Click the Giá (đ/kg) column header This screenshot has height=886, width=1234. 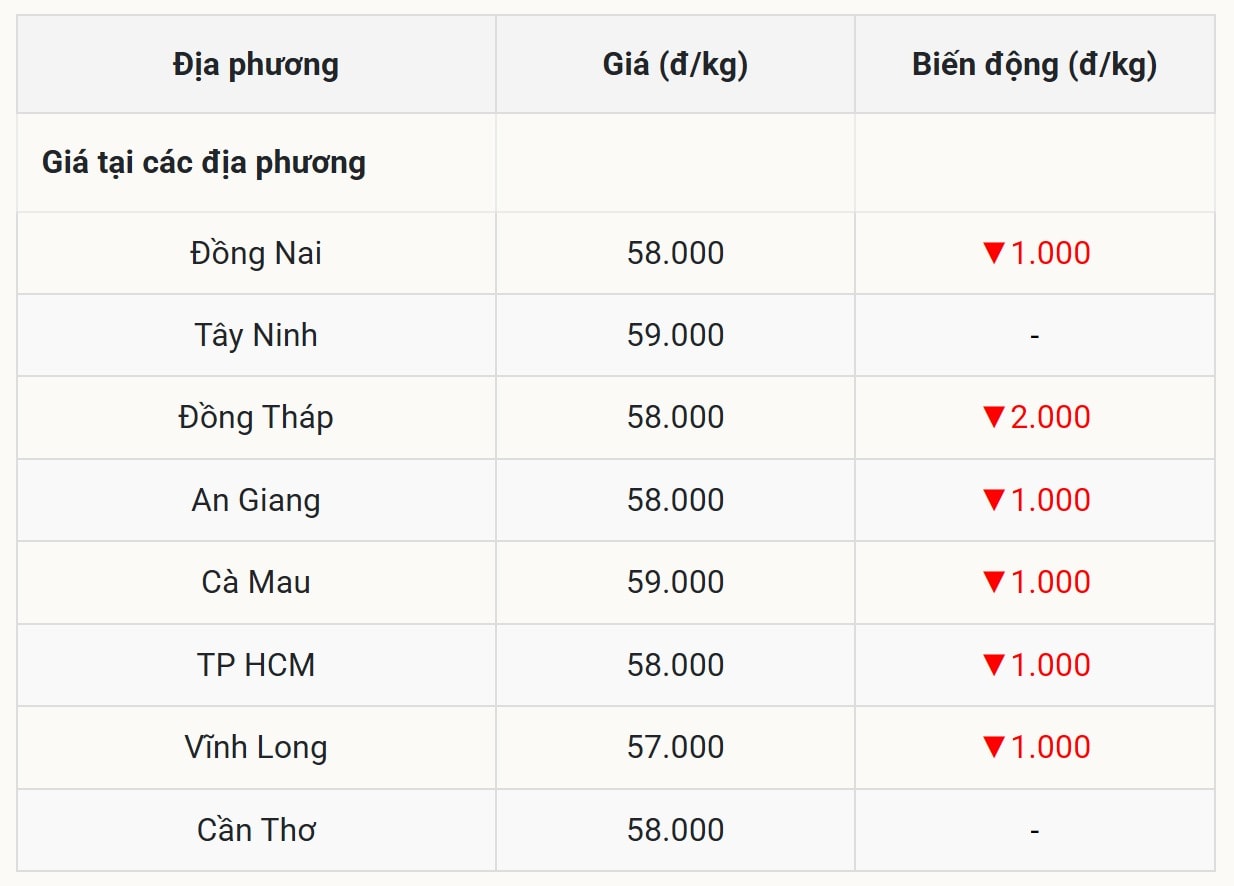point(675,65)
